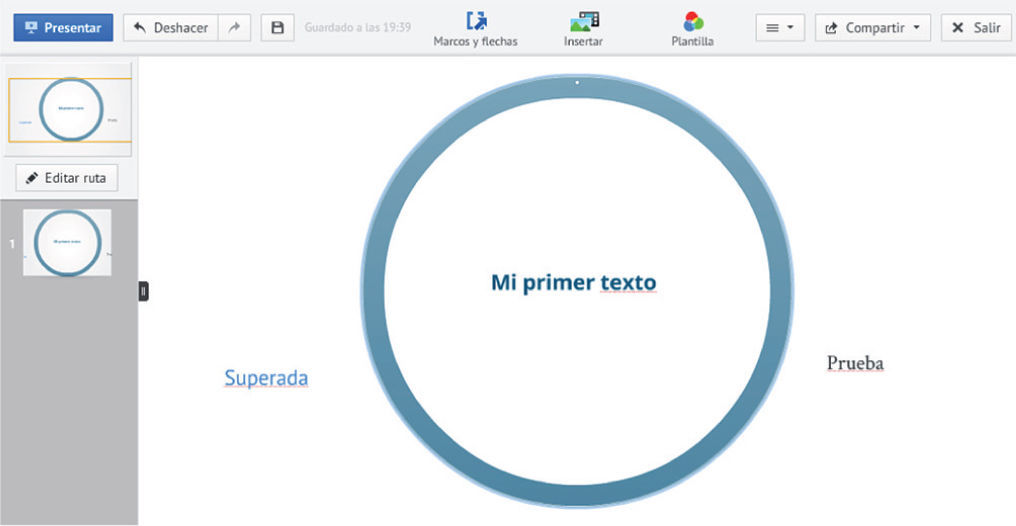Open Marcos y flechas tool
This screenshot has width=1016, height=526.
pos(475,29)
